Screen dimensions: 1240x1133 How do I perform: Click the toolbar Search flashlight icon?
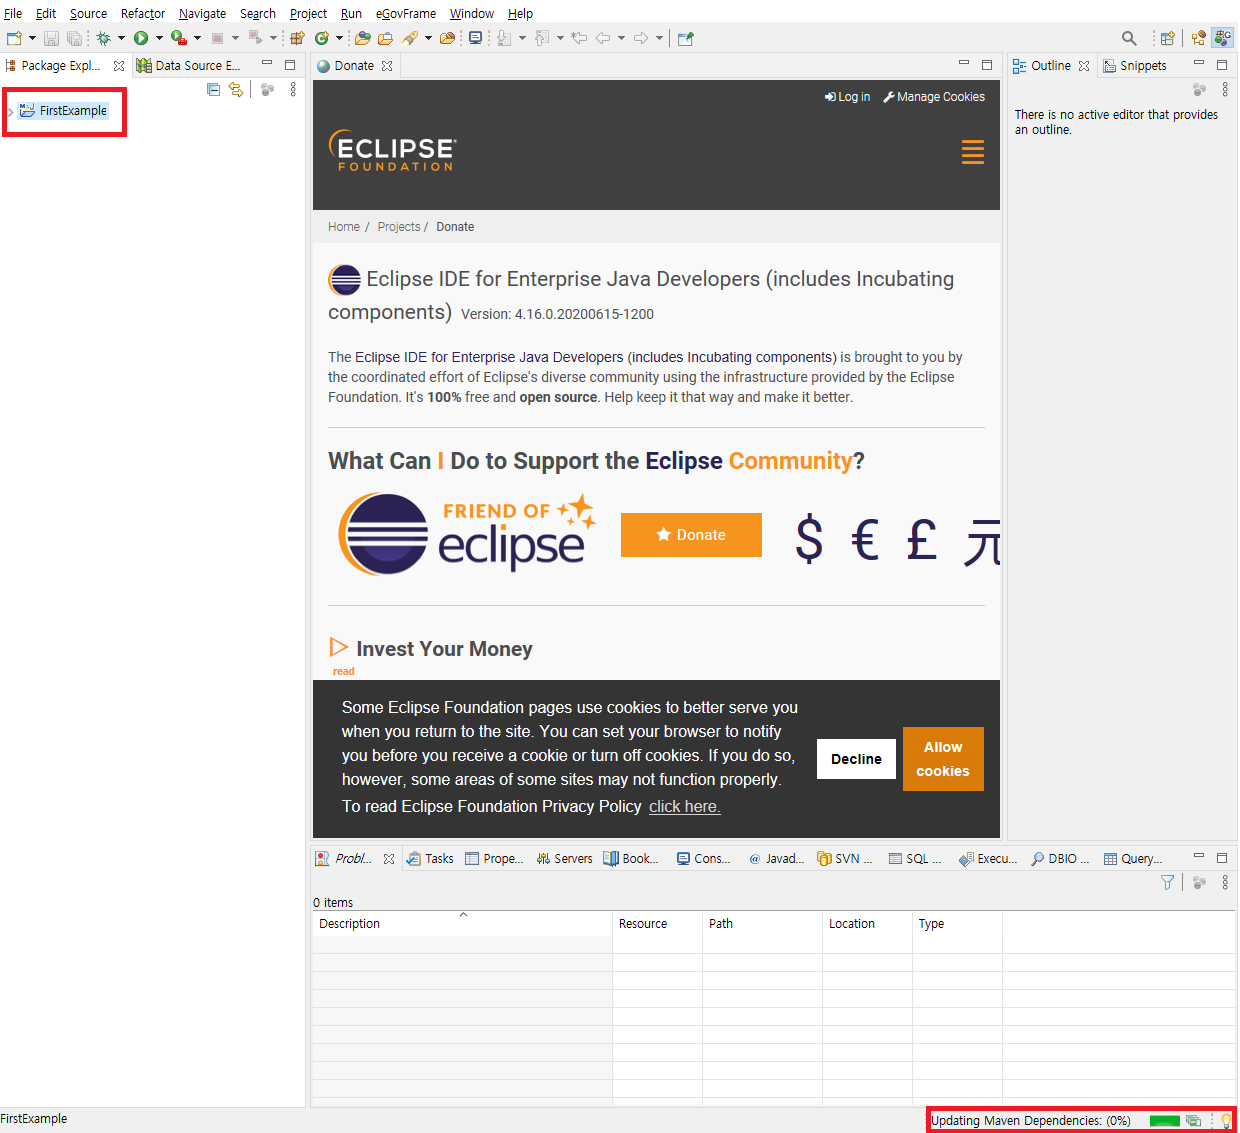[x=410, y=38]
